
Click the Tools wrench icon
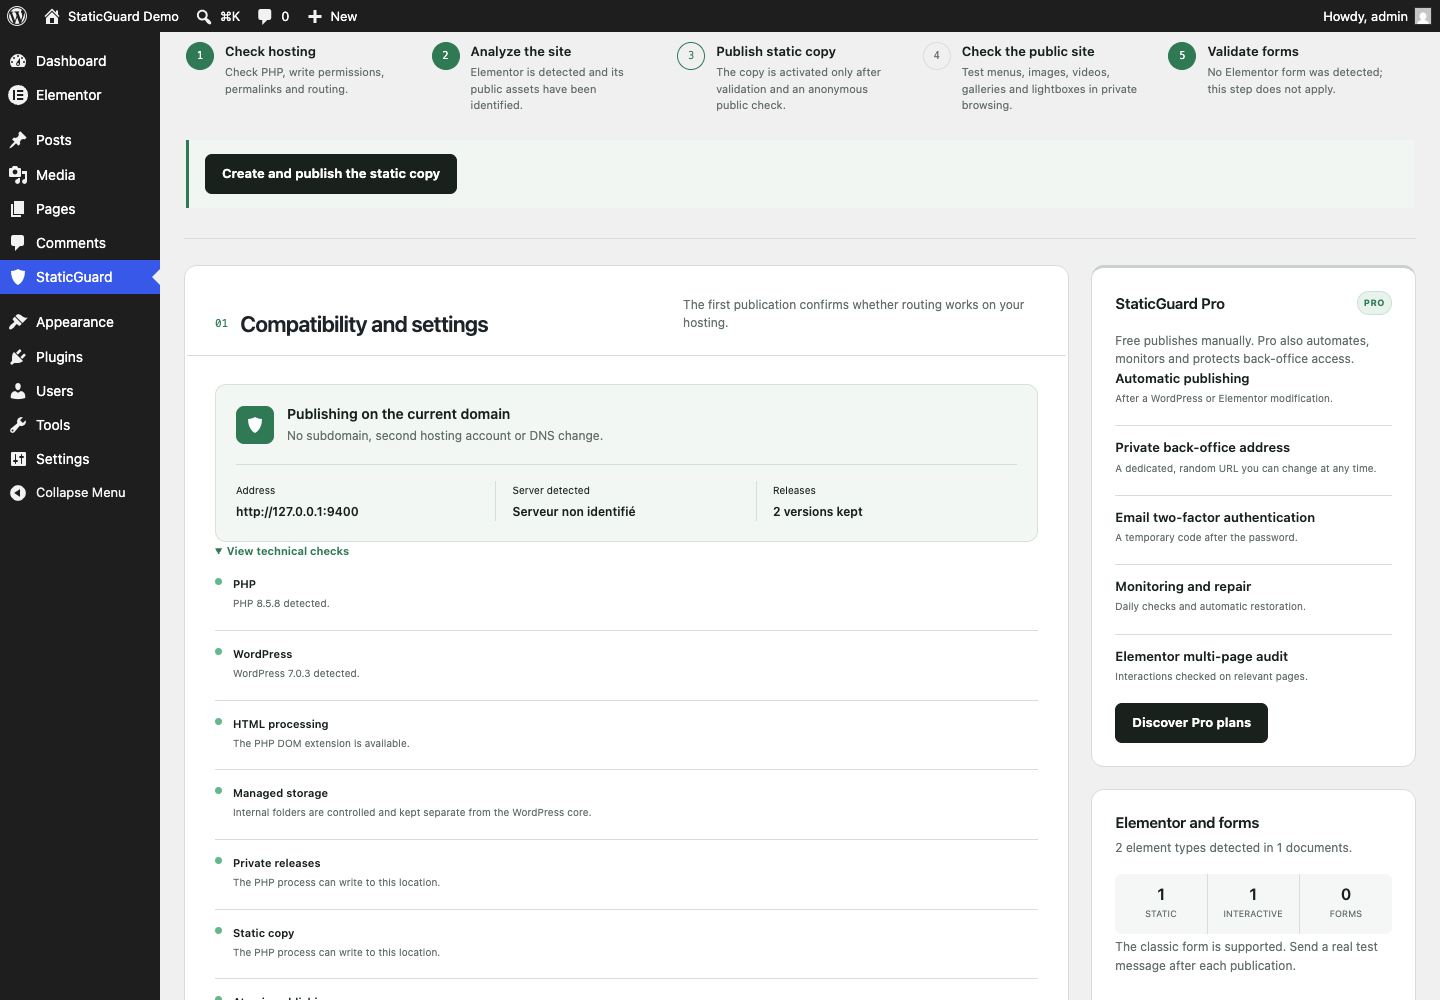coord(18,425)
